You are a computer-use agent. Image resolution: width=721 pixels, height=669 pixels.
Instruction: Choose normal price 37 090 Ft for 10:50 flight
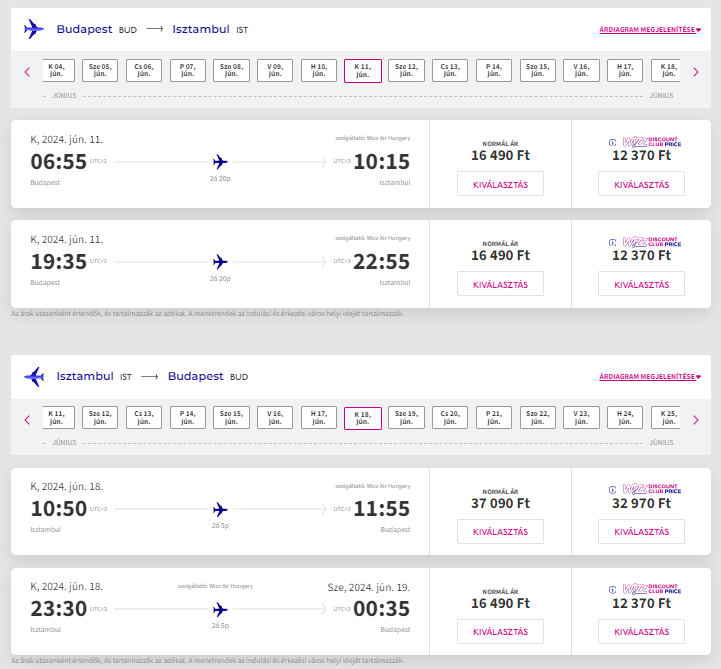coord(500,532)
